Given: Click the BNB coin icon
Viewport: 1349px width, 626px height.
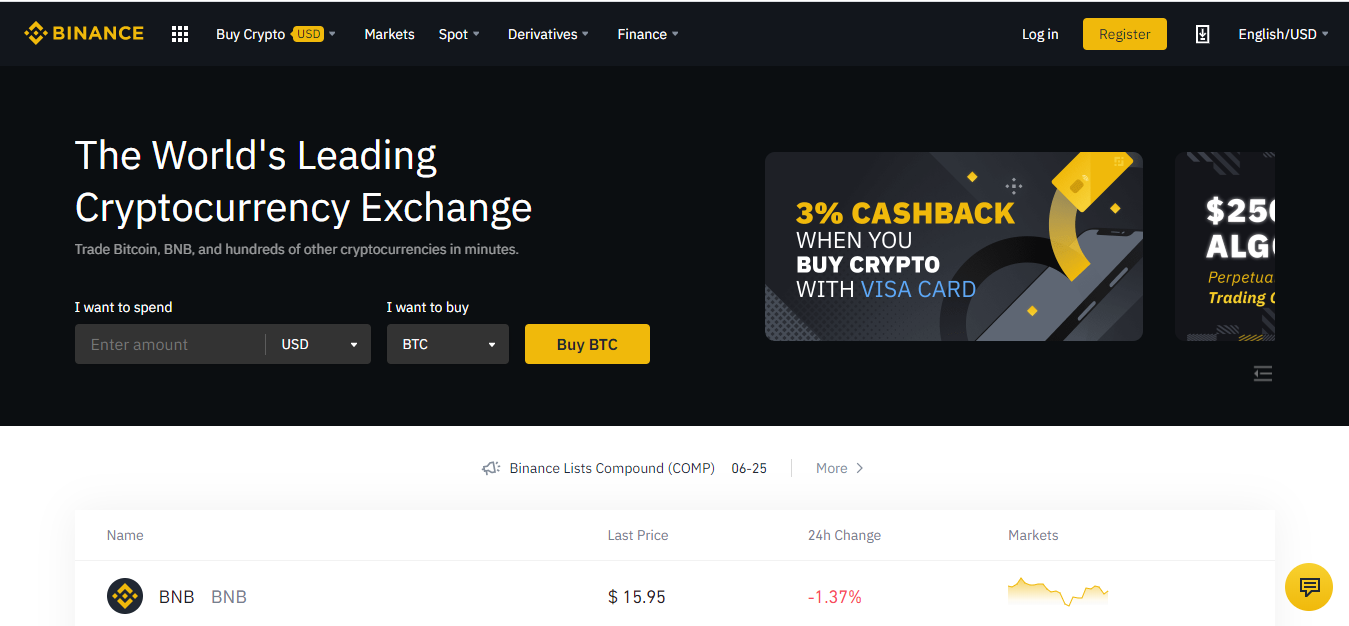Looking at the screenshot, I should pos(125,597).
